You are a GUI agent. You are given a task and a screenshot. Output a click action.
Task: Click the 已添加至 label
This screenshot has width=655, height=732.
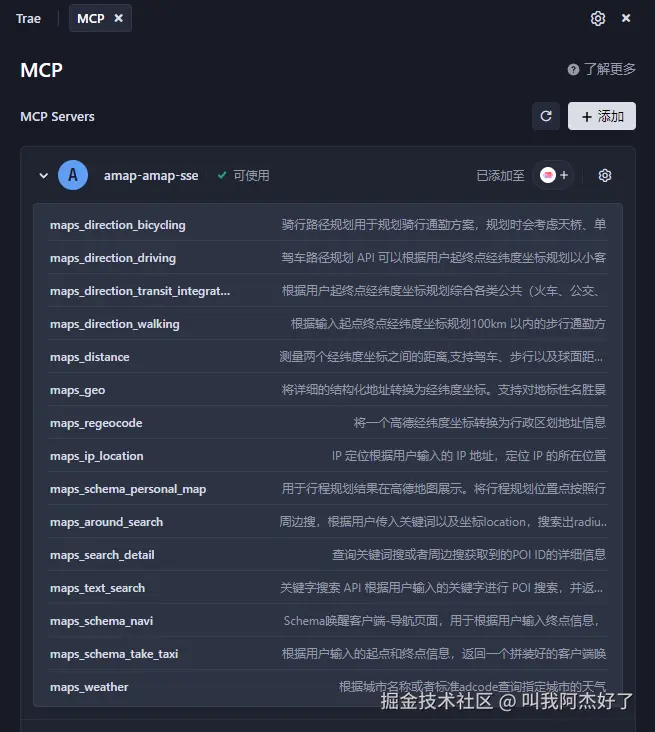point(500,176)
